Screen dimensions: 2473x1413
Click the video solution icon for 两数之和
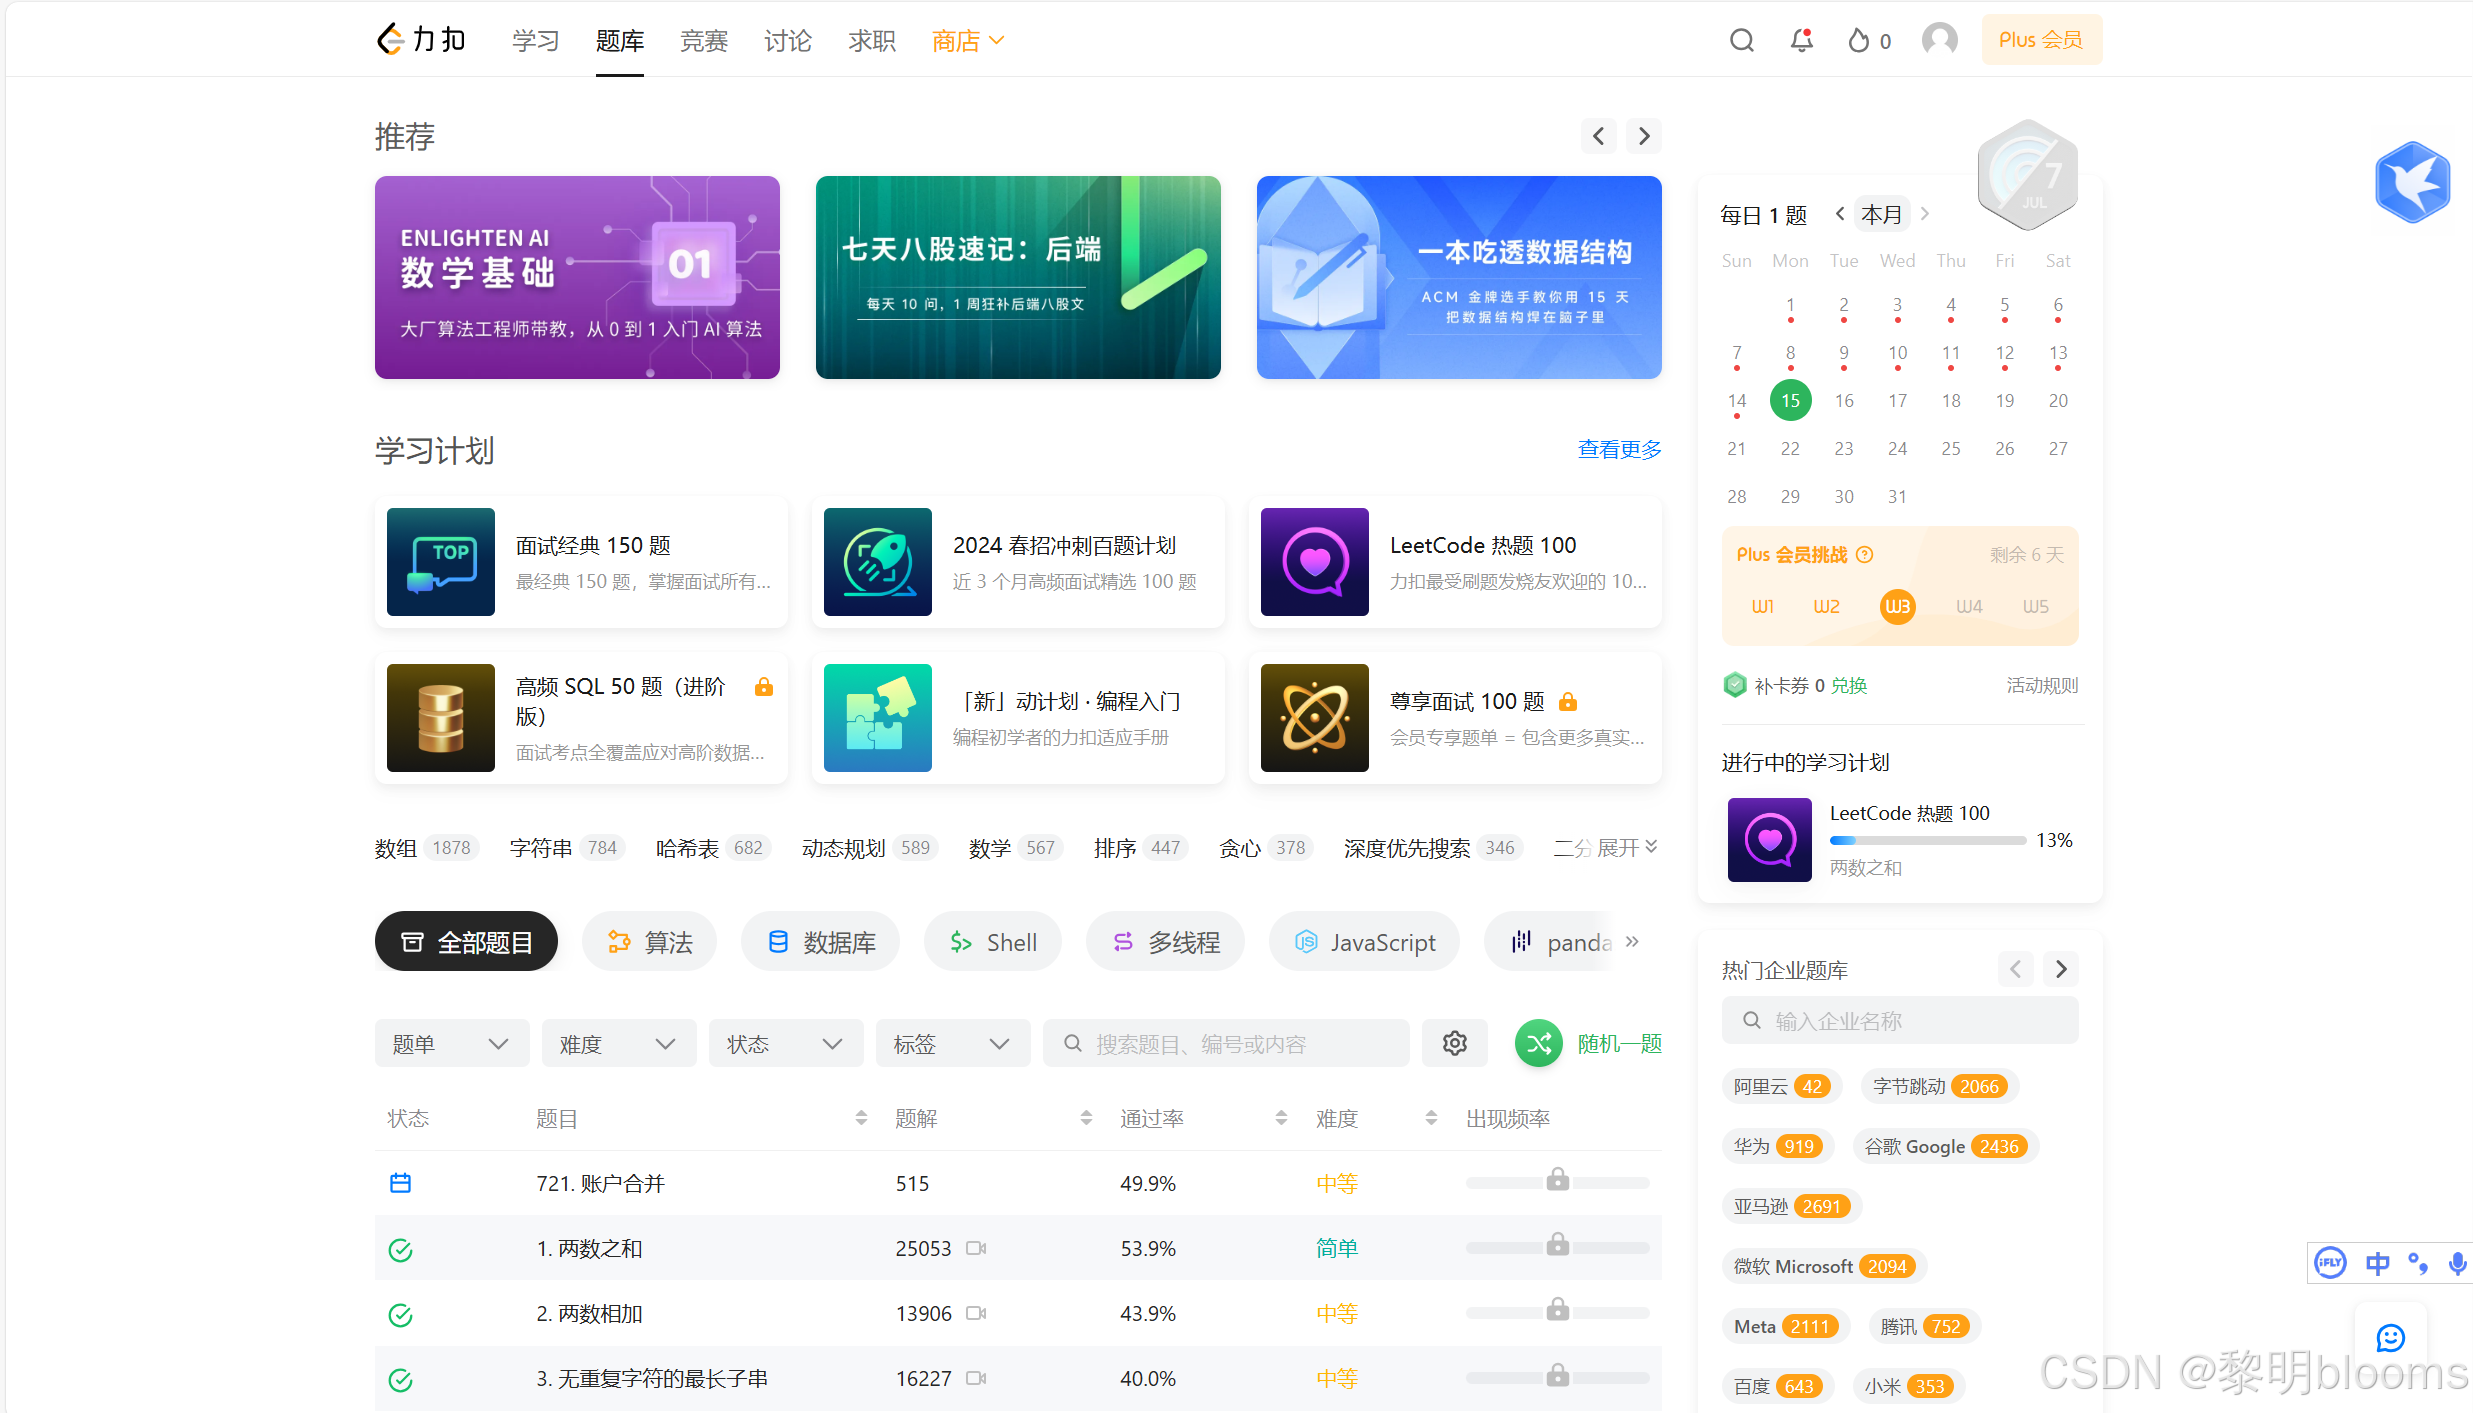[x=976, y=1248]
